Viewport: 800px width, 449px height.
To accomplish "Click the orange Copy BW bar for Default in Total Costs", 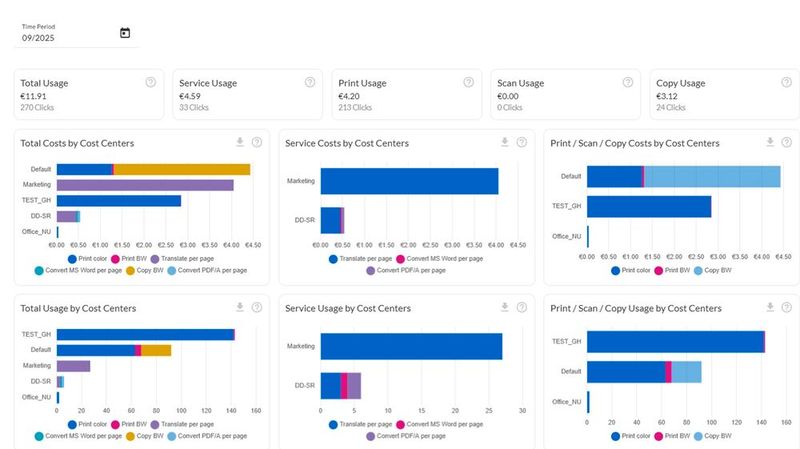I will click(x=182, y=169).
